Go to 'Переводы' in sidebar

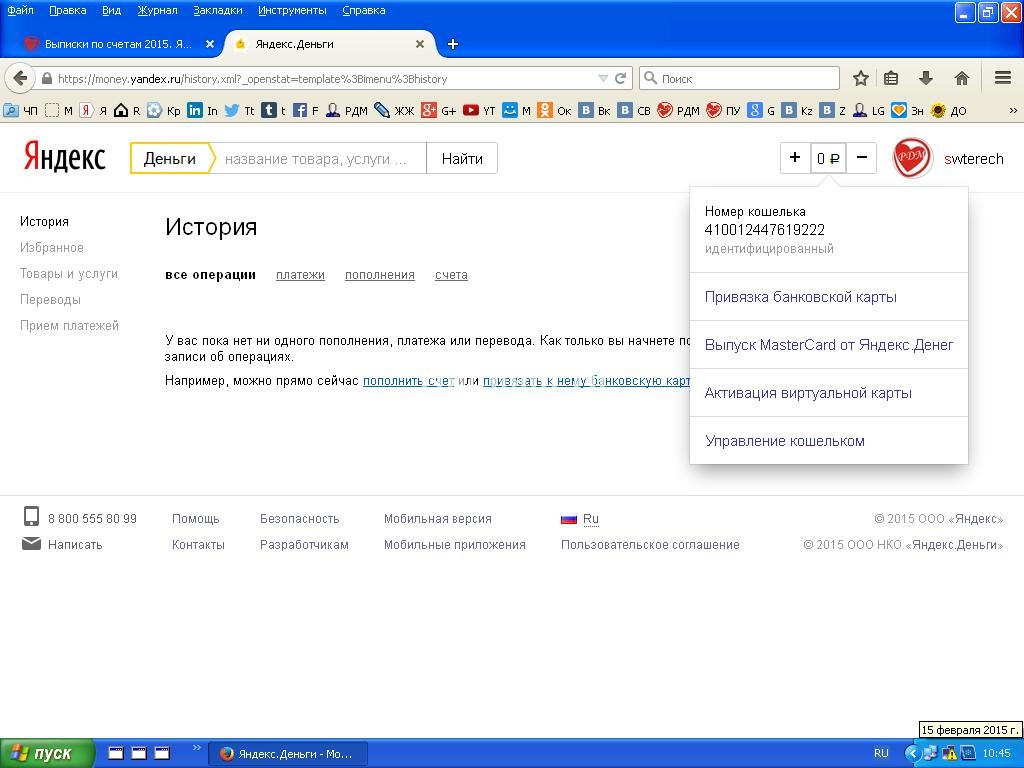pyautogui.click(x=50, y=300)
